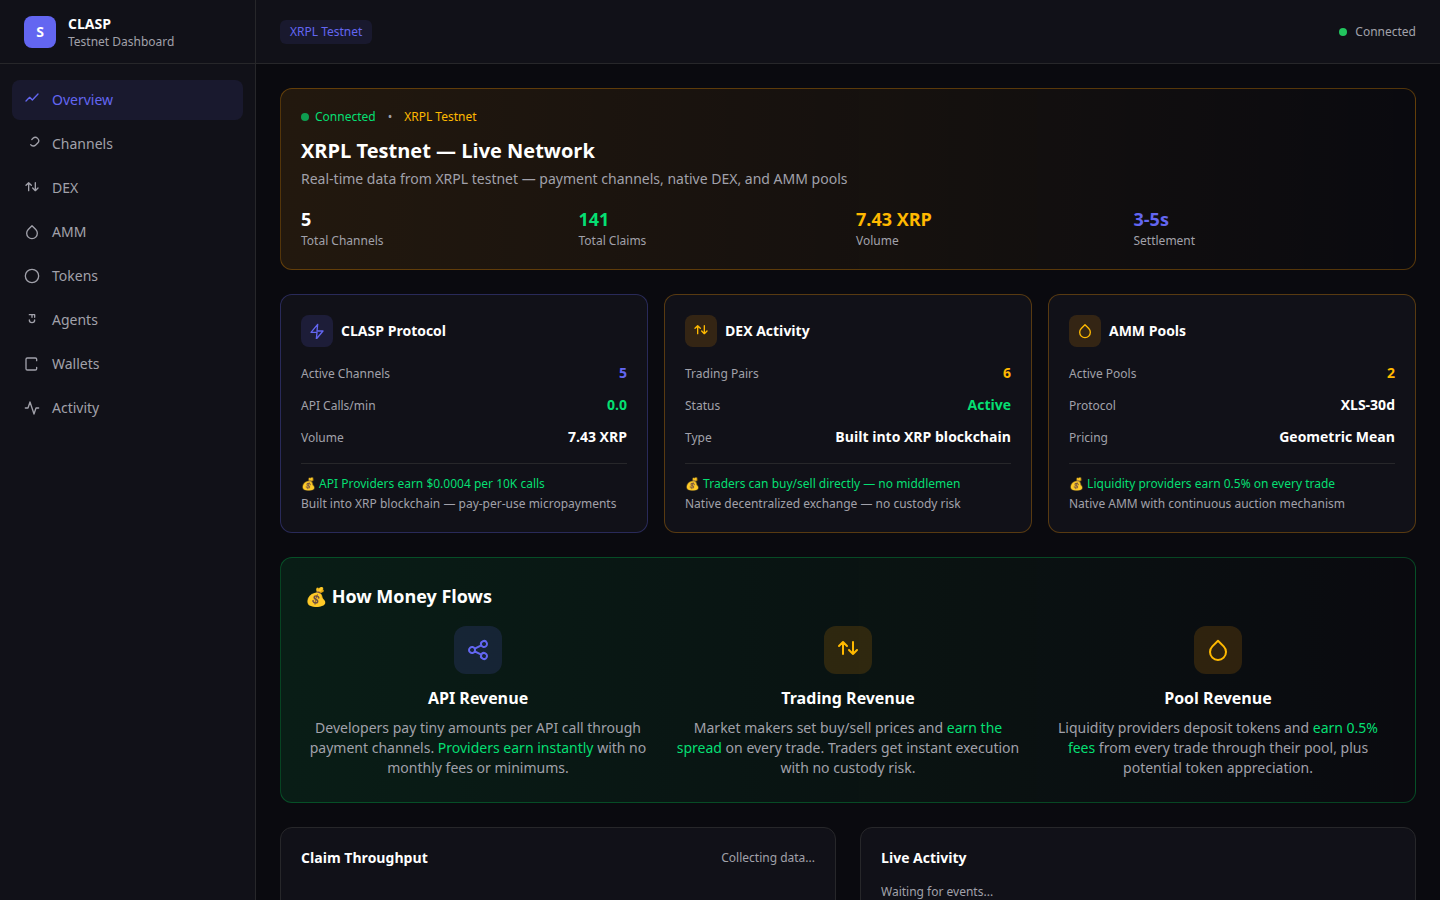The image size is (1440, 900).
Task: Open the Tokens section from the sidebar
Action: tap(74, 275)
